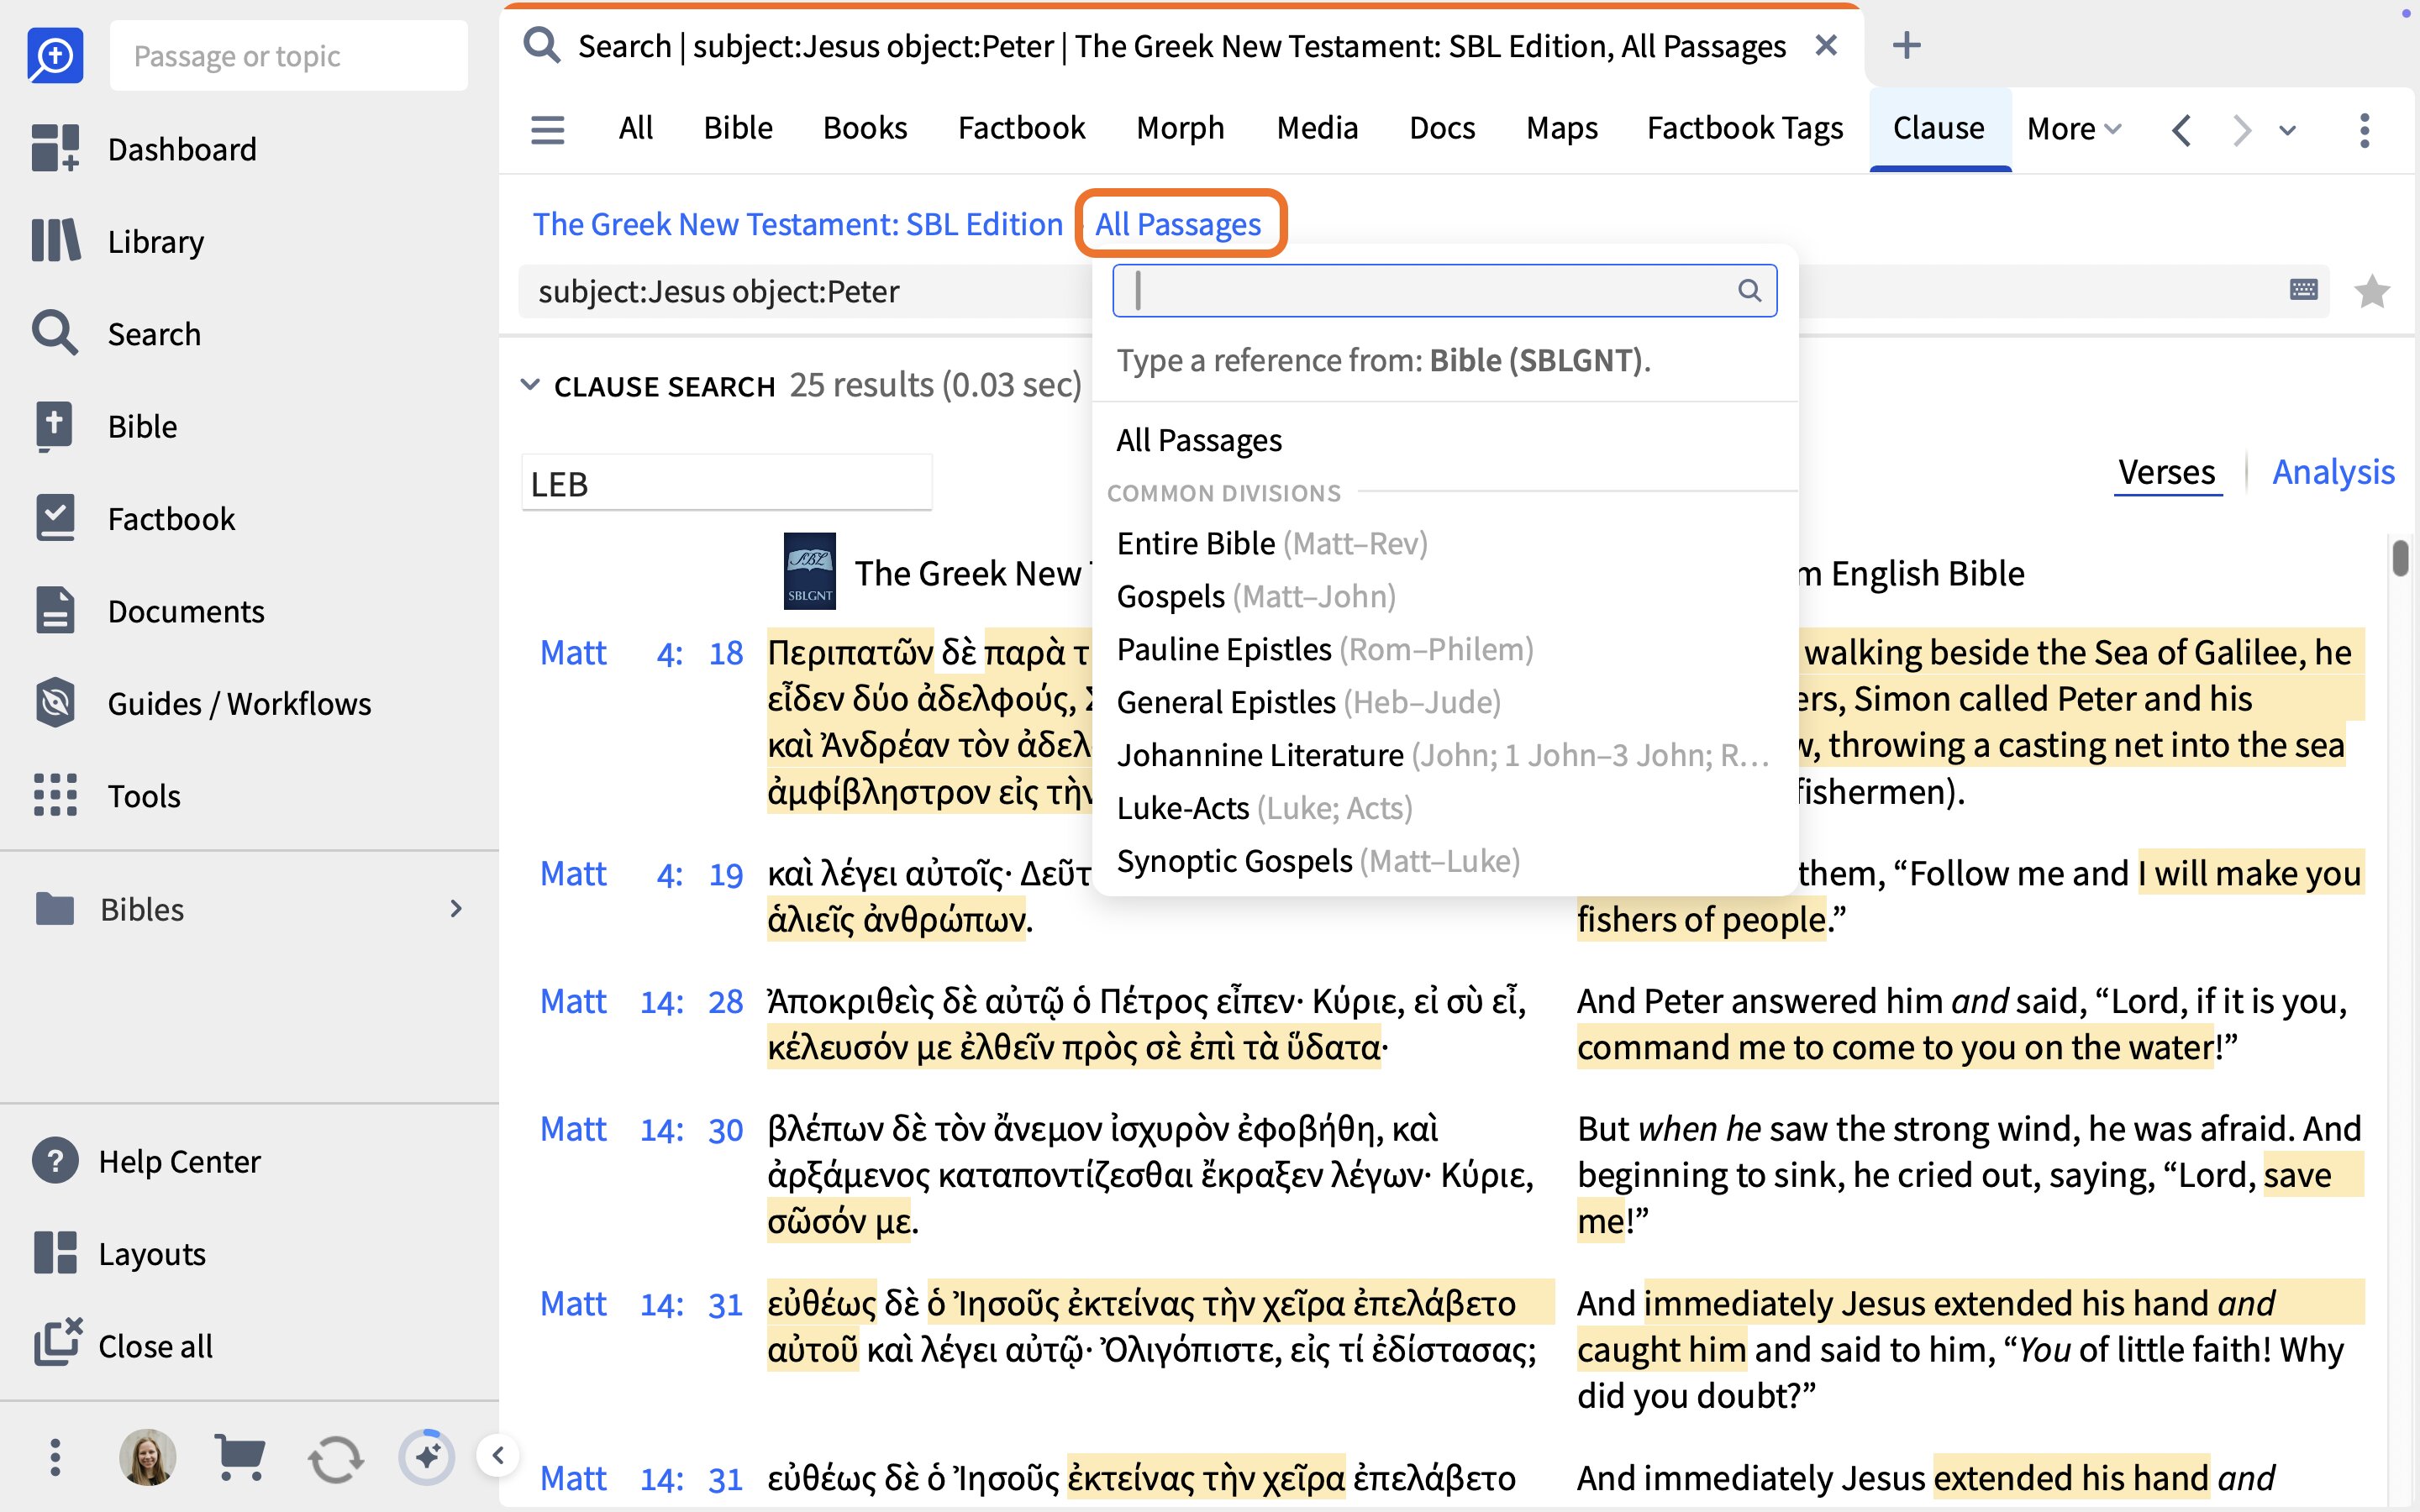Switch to the All search tab

[x=635, y=128]
